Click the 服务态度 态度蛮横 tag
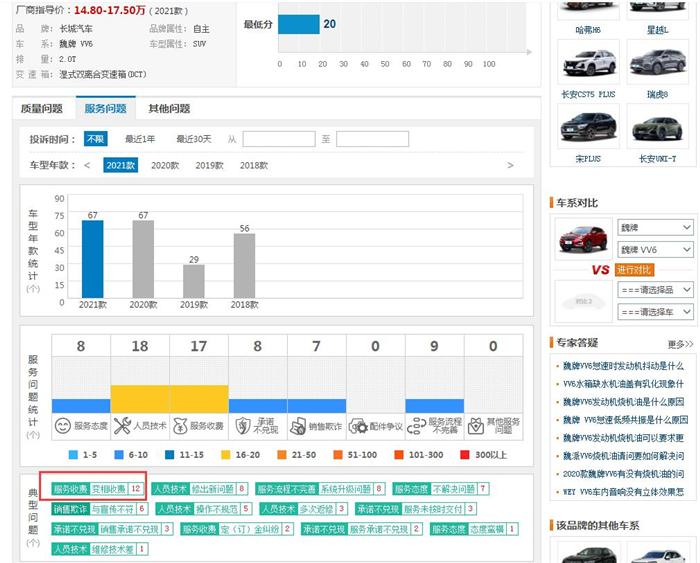 tap(474, 529)
